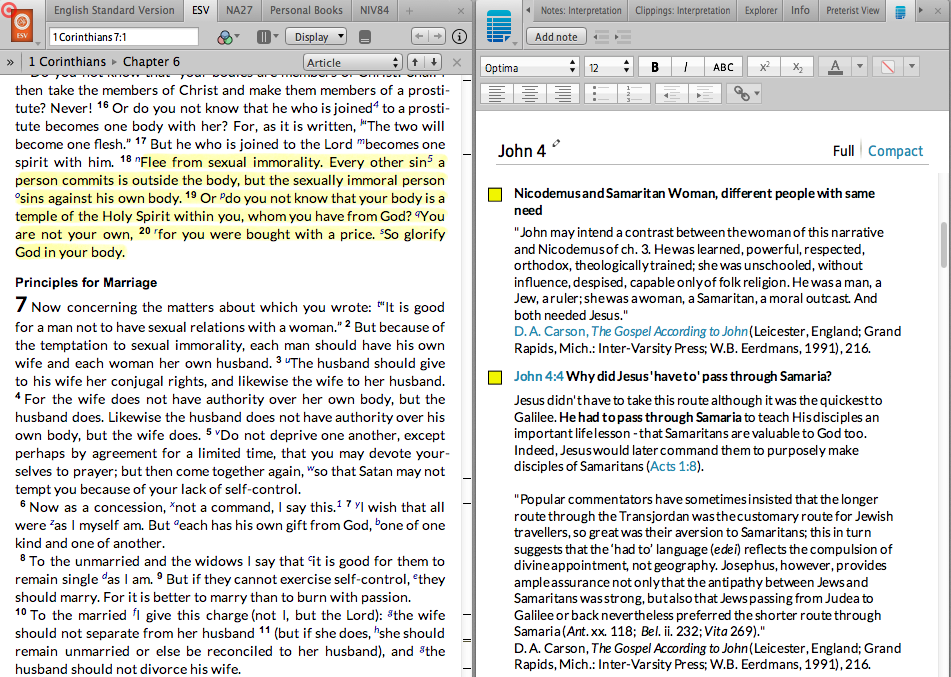The height and width of the screenshot is (677, 951).
Task: Change the font size 12 stepper
Action: pos(627,67)
